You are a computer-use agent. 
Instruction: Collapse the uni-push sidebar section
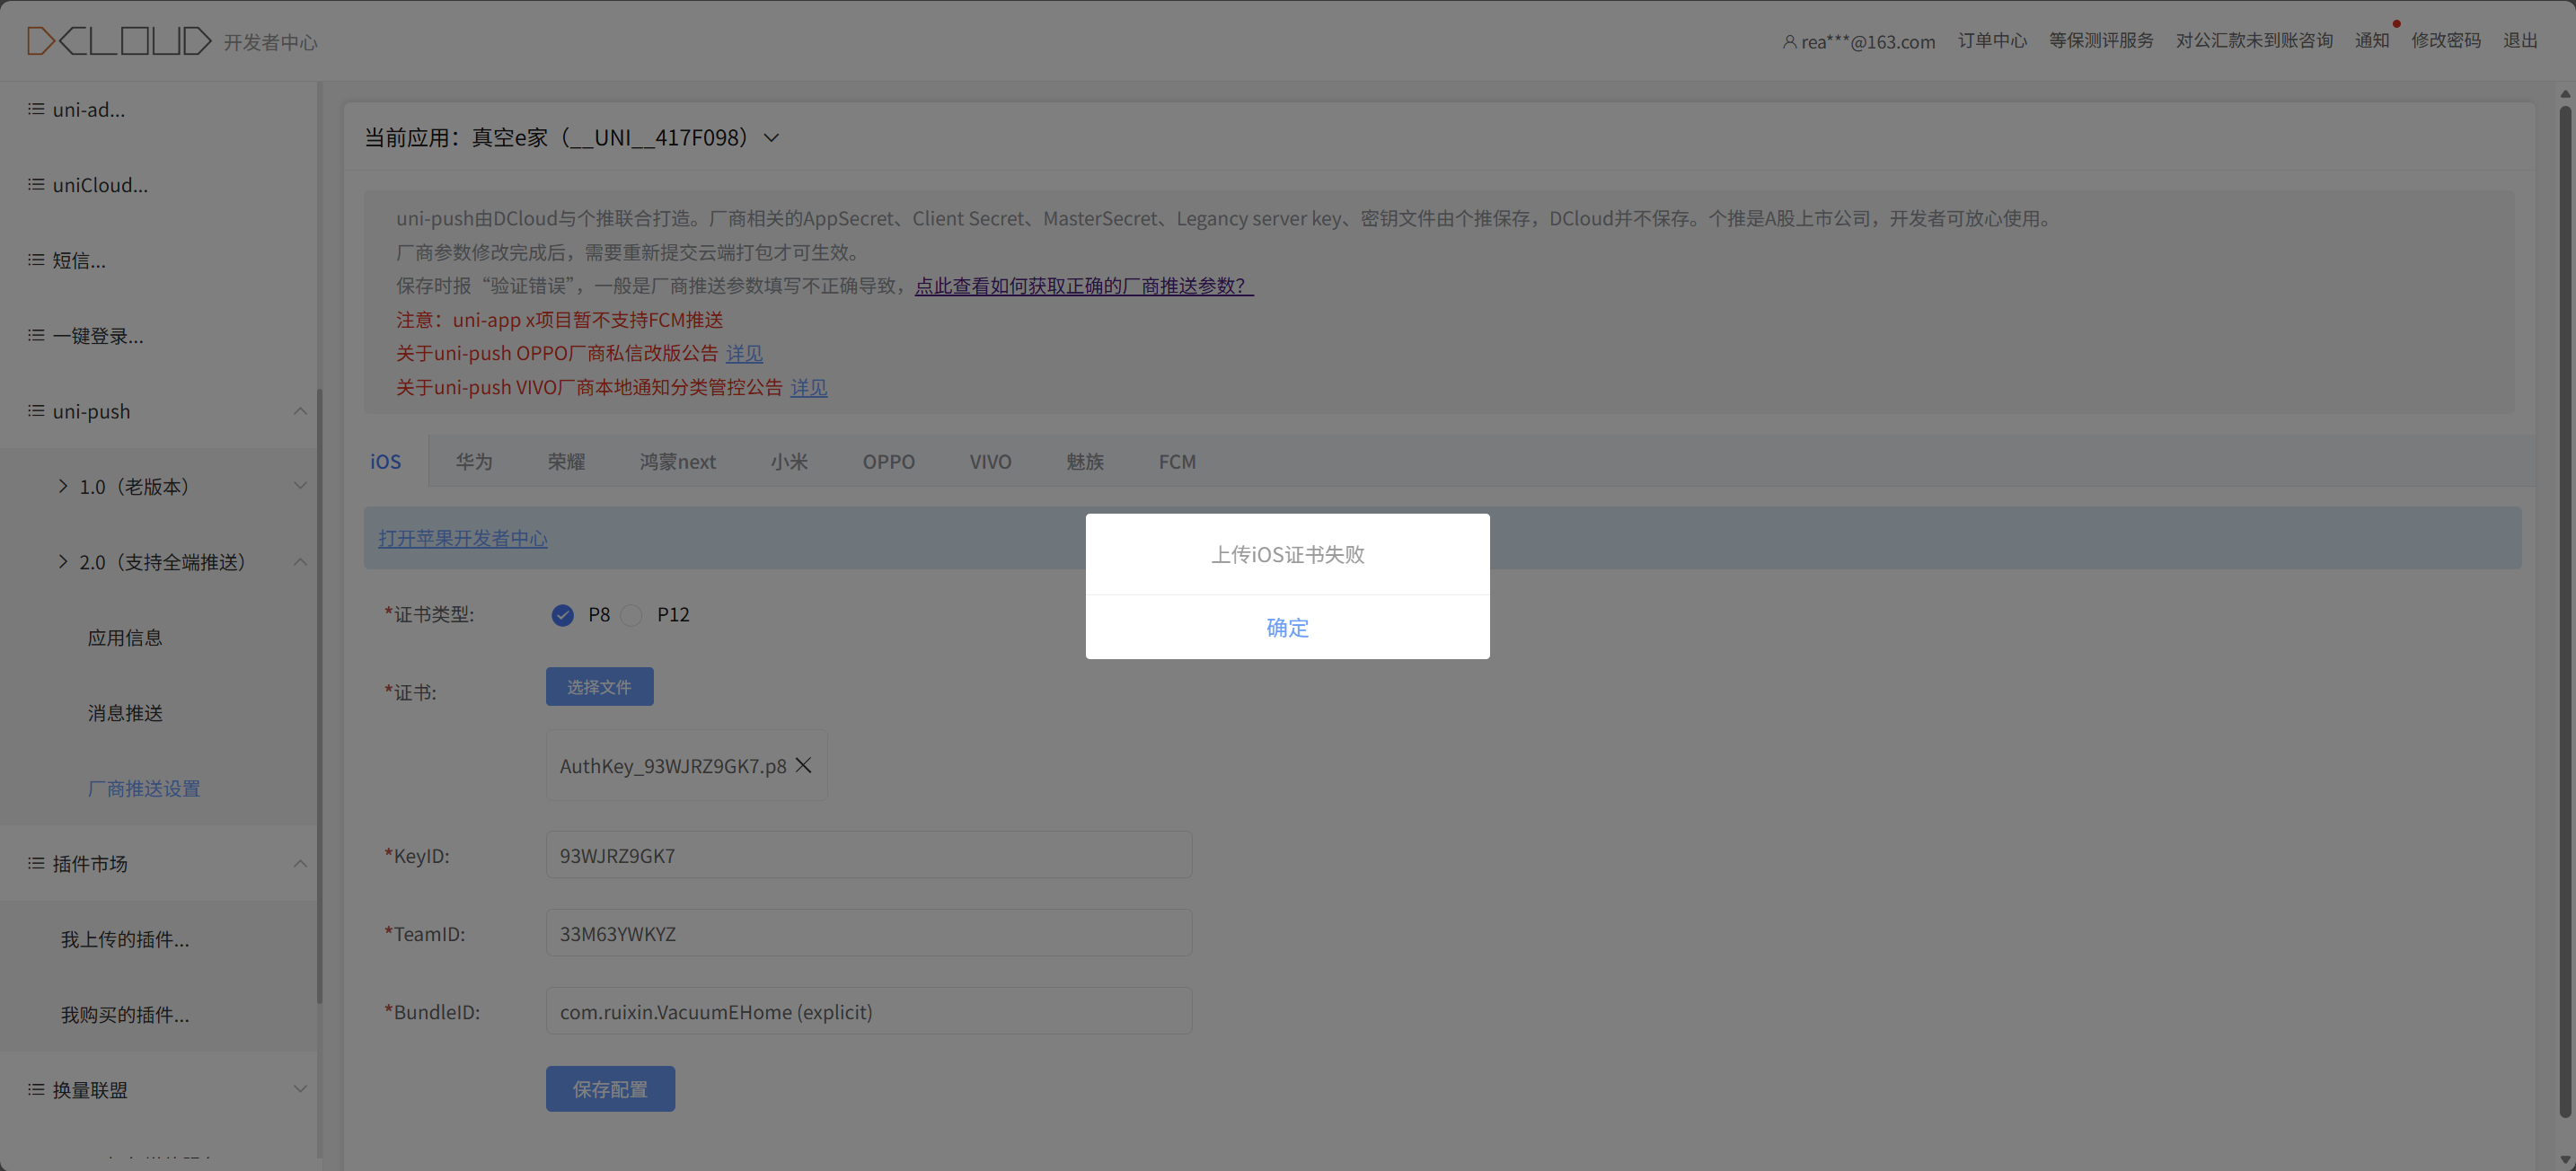[x=299, y=411]
